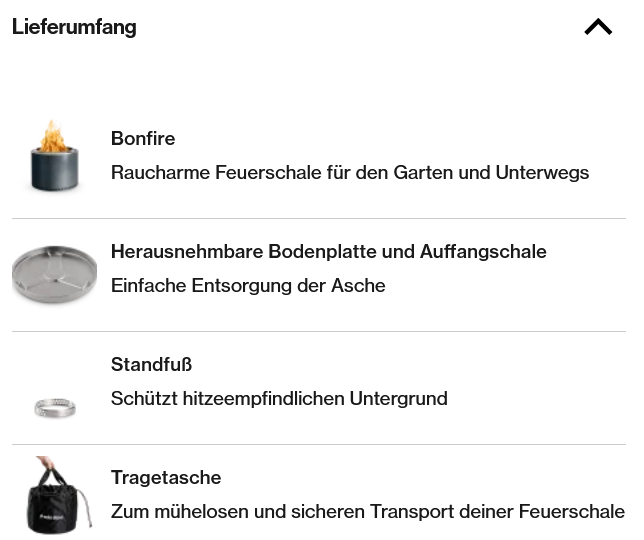Click the Lieferumfang heading text

pos(74,27)
